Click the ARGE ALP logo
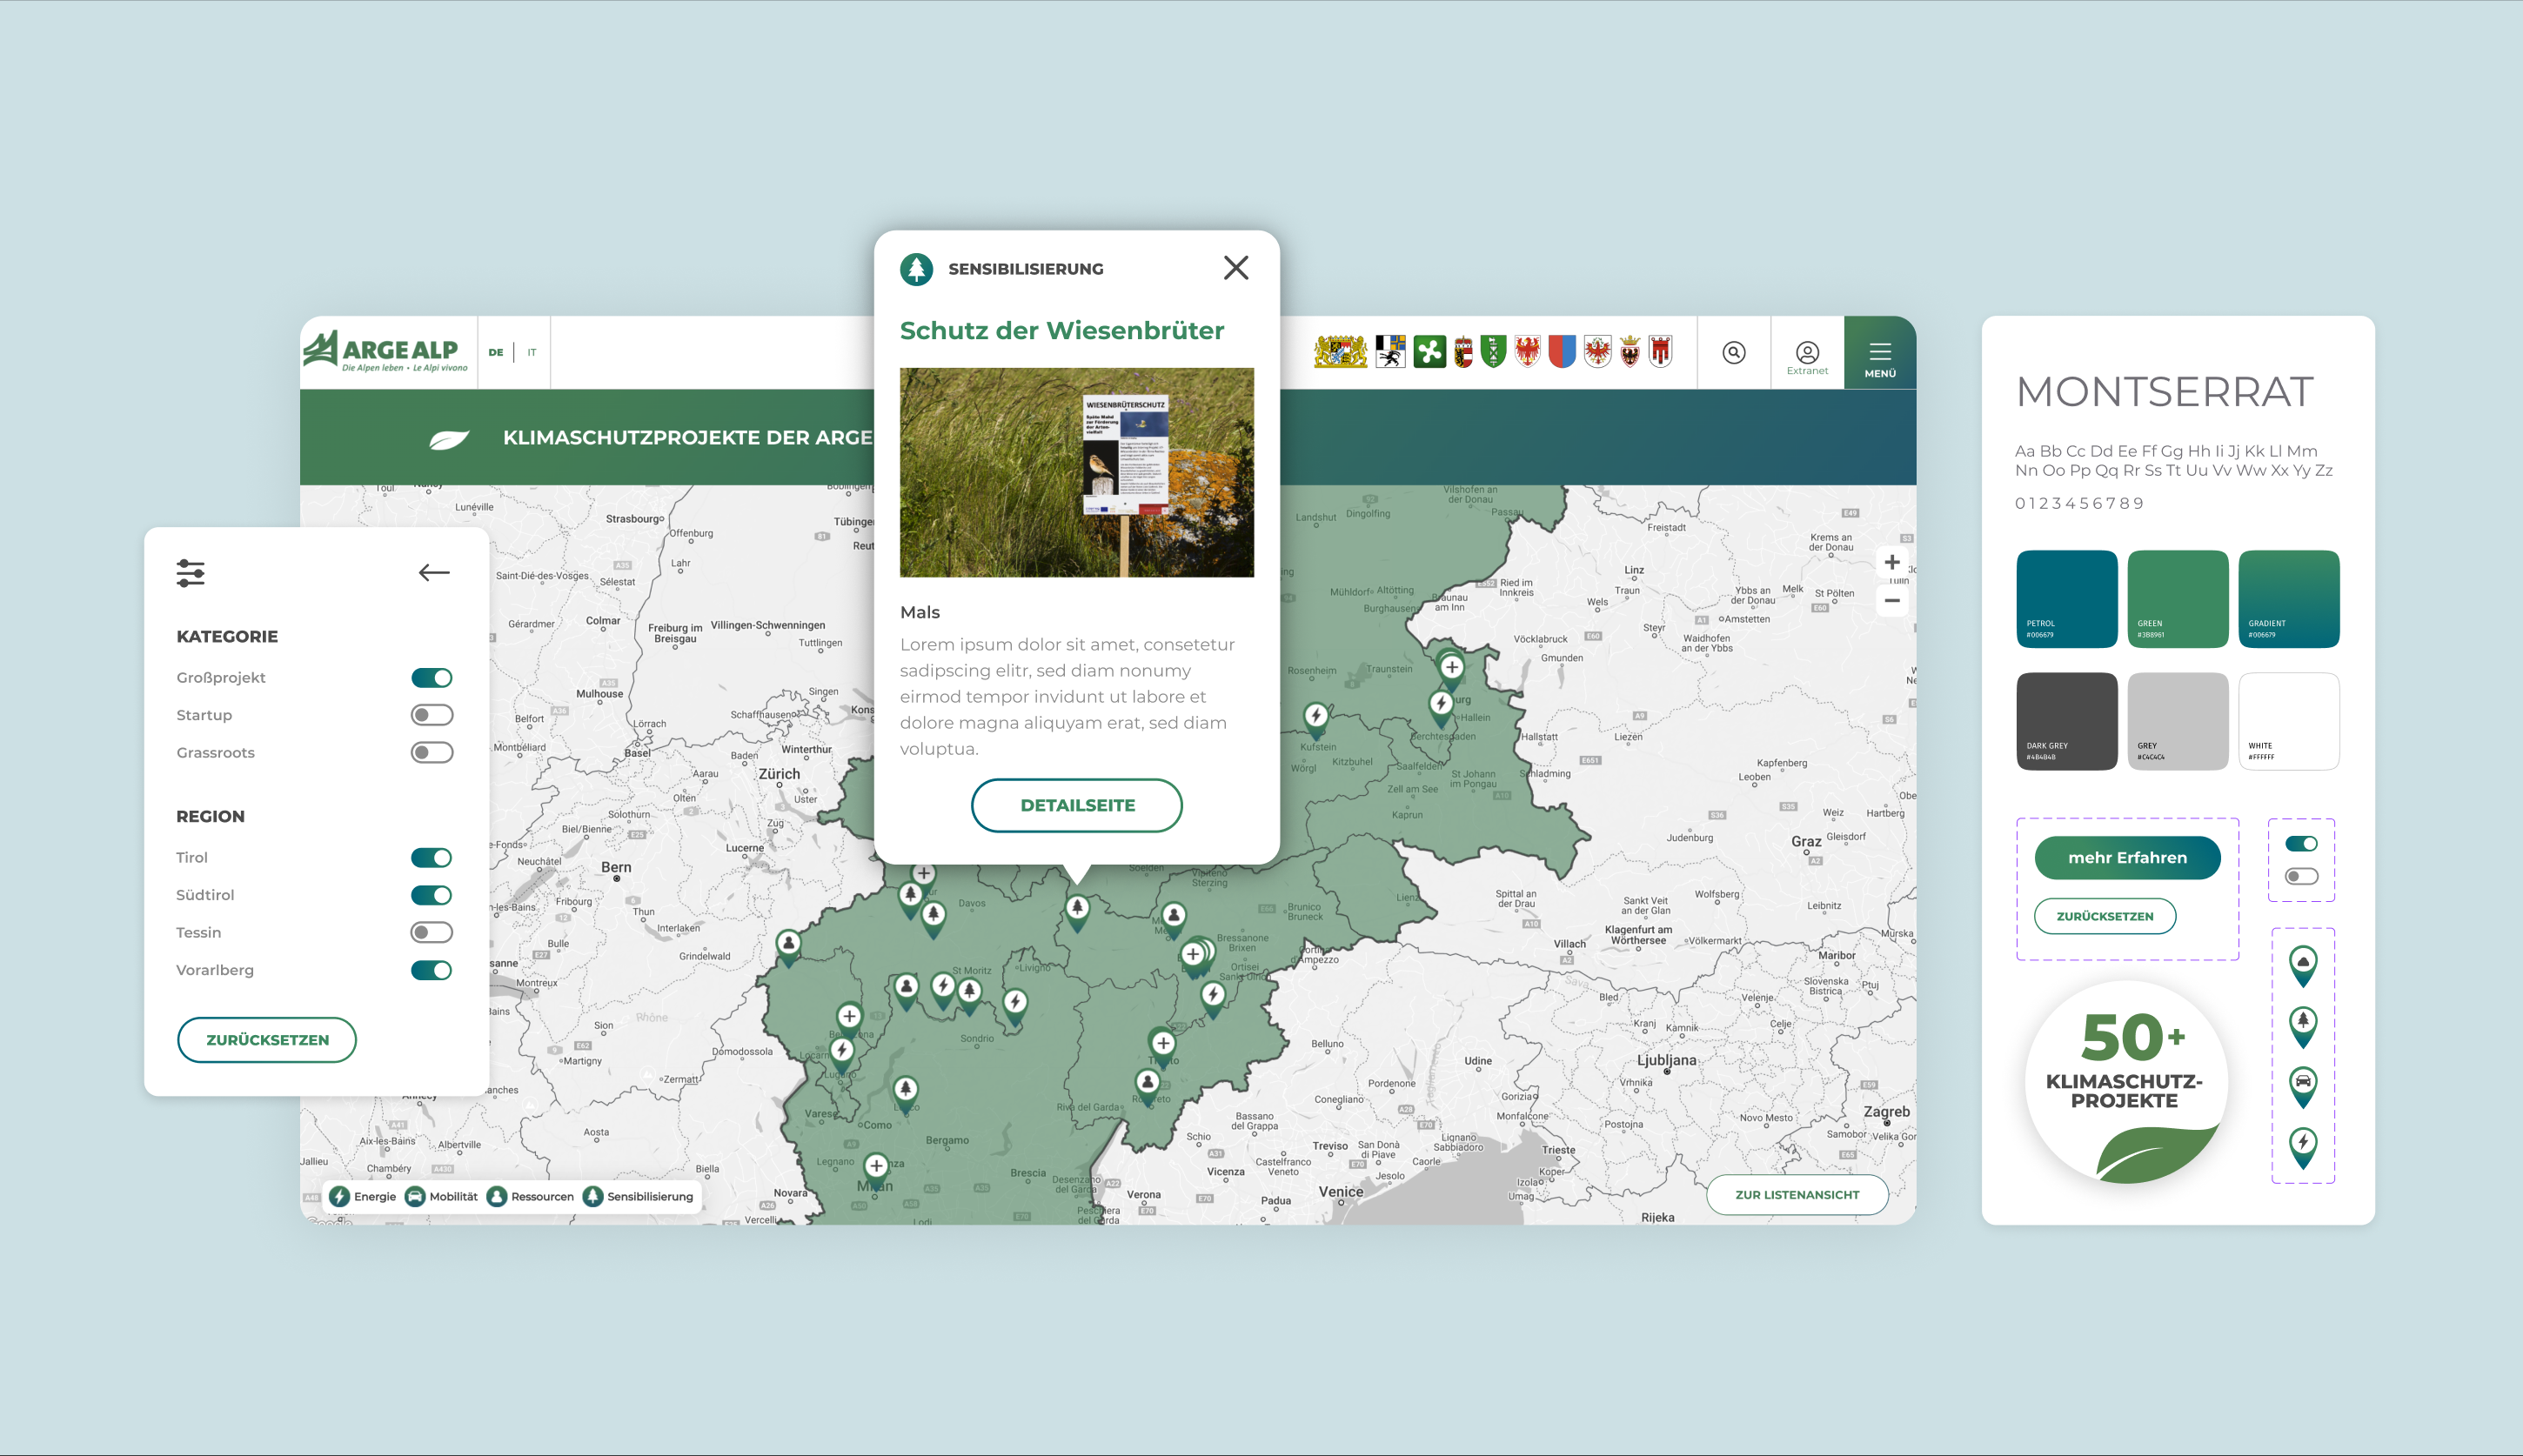The width and height of the screenshot is (2523, 1456). [x=385, y=351]
